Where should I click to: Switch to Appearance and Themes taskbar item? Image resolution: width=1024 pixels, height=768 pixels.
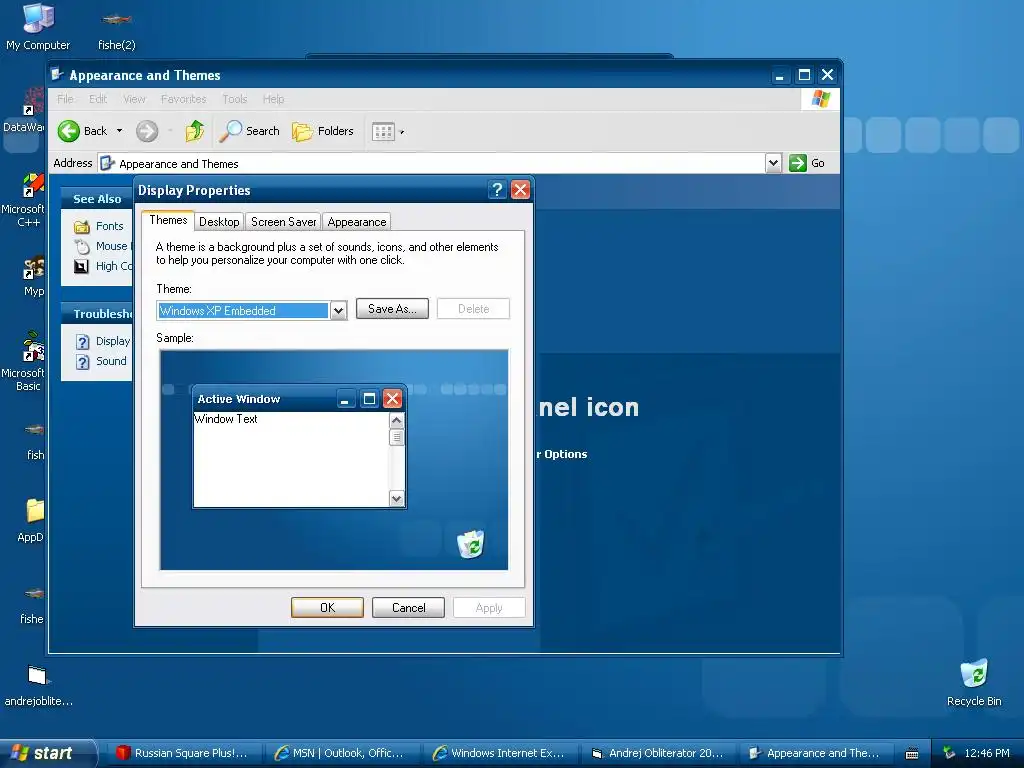817,753
